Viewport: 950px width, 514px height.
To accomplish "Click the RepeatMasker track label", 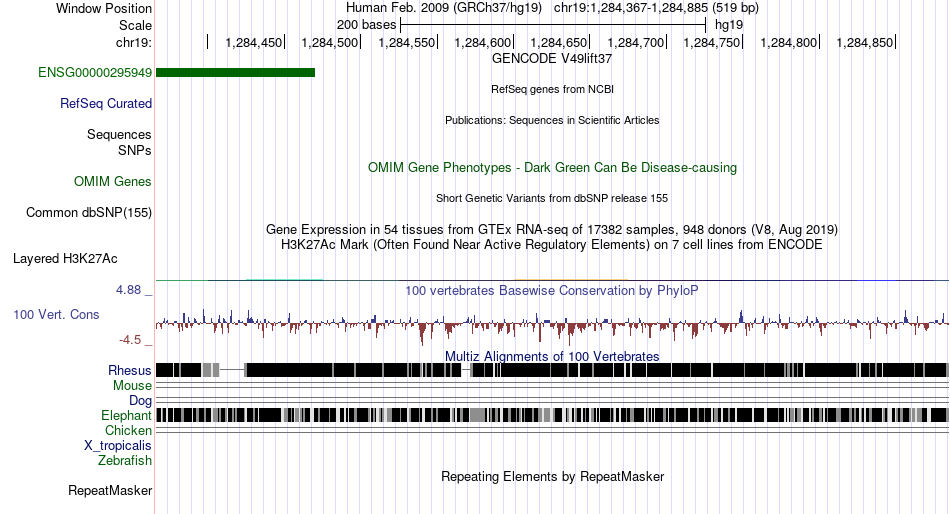I will coord(110,491).
